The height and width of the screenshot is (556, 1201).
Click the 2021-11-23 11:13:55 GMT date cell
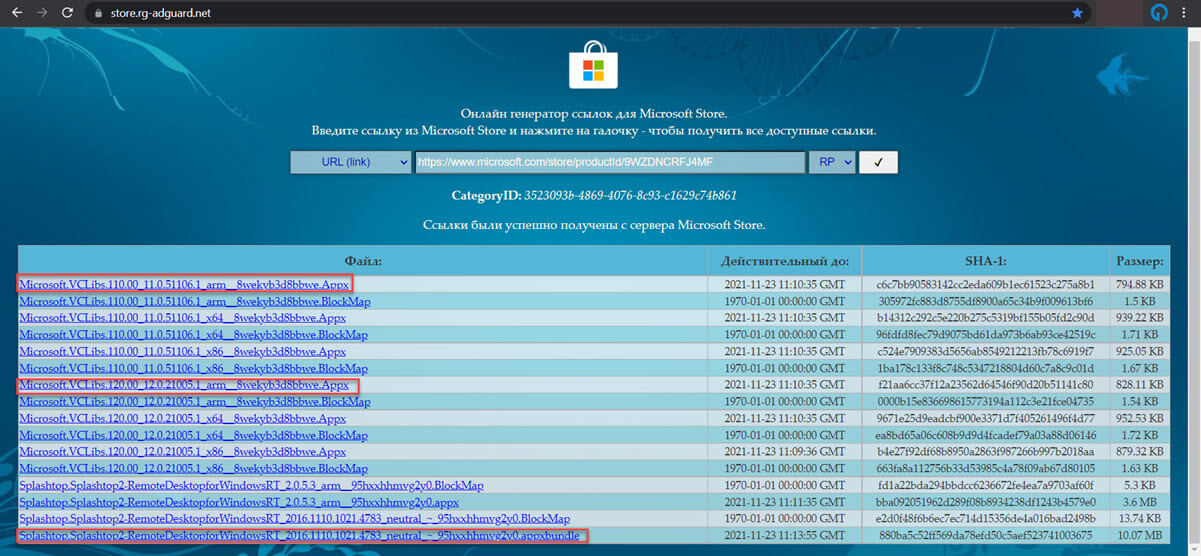[x=785, y=537]
